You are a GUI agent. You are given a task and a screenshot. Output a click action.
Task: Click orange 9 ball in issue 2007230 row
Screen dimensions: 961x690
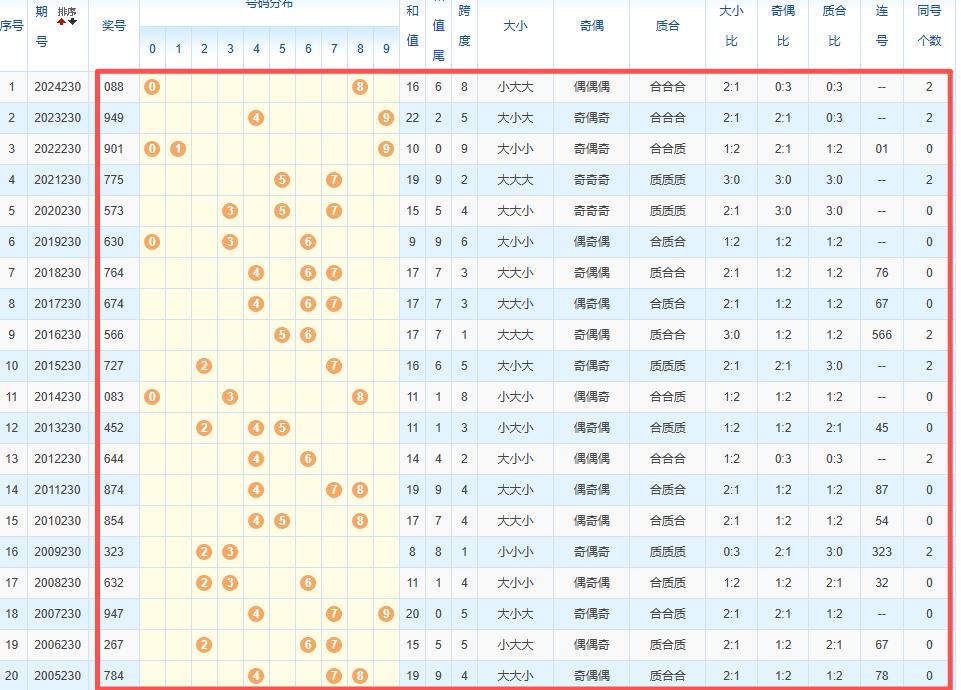coord(386,614)
